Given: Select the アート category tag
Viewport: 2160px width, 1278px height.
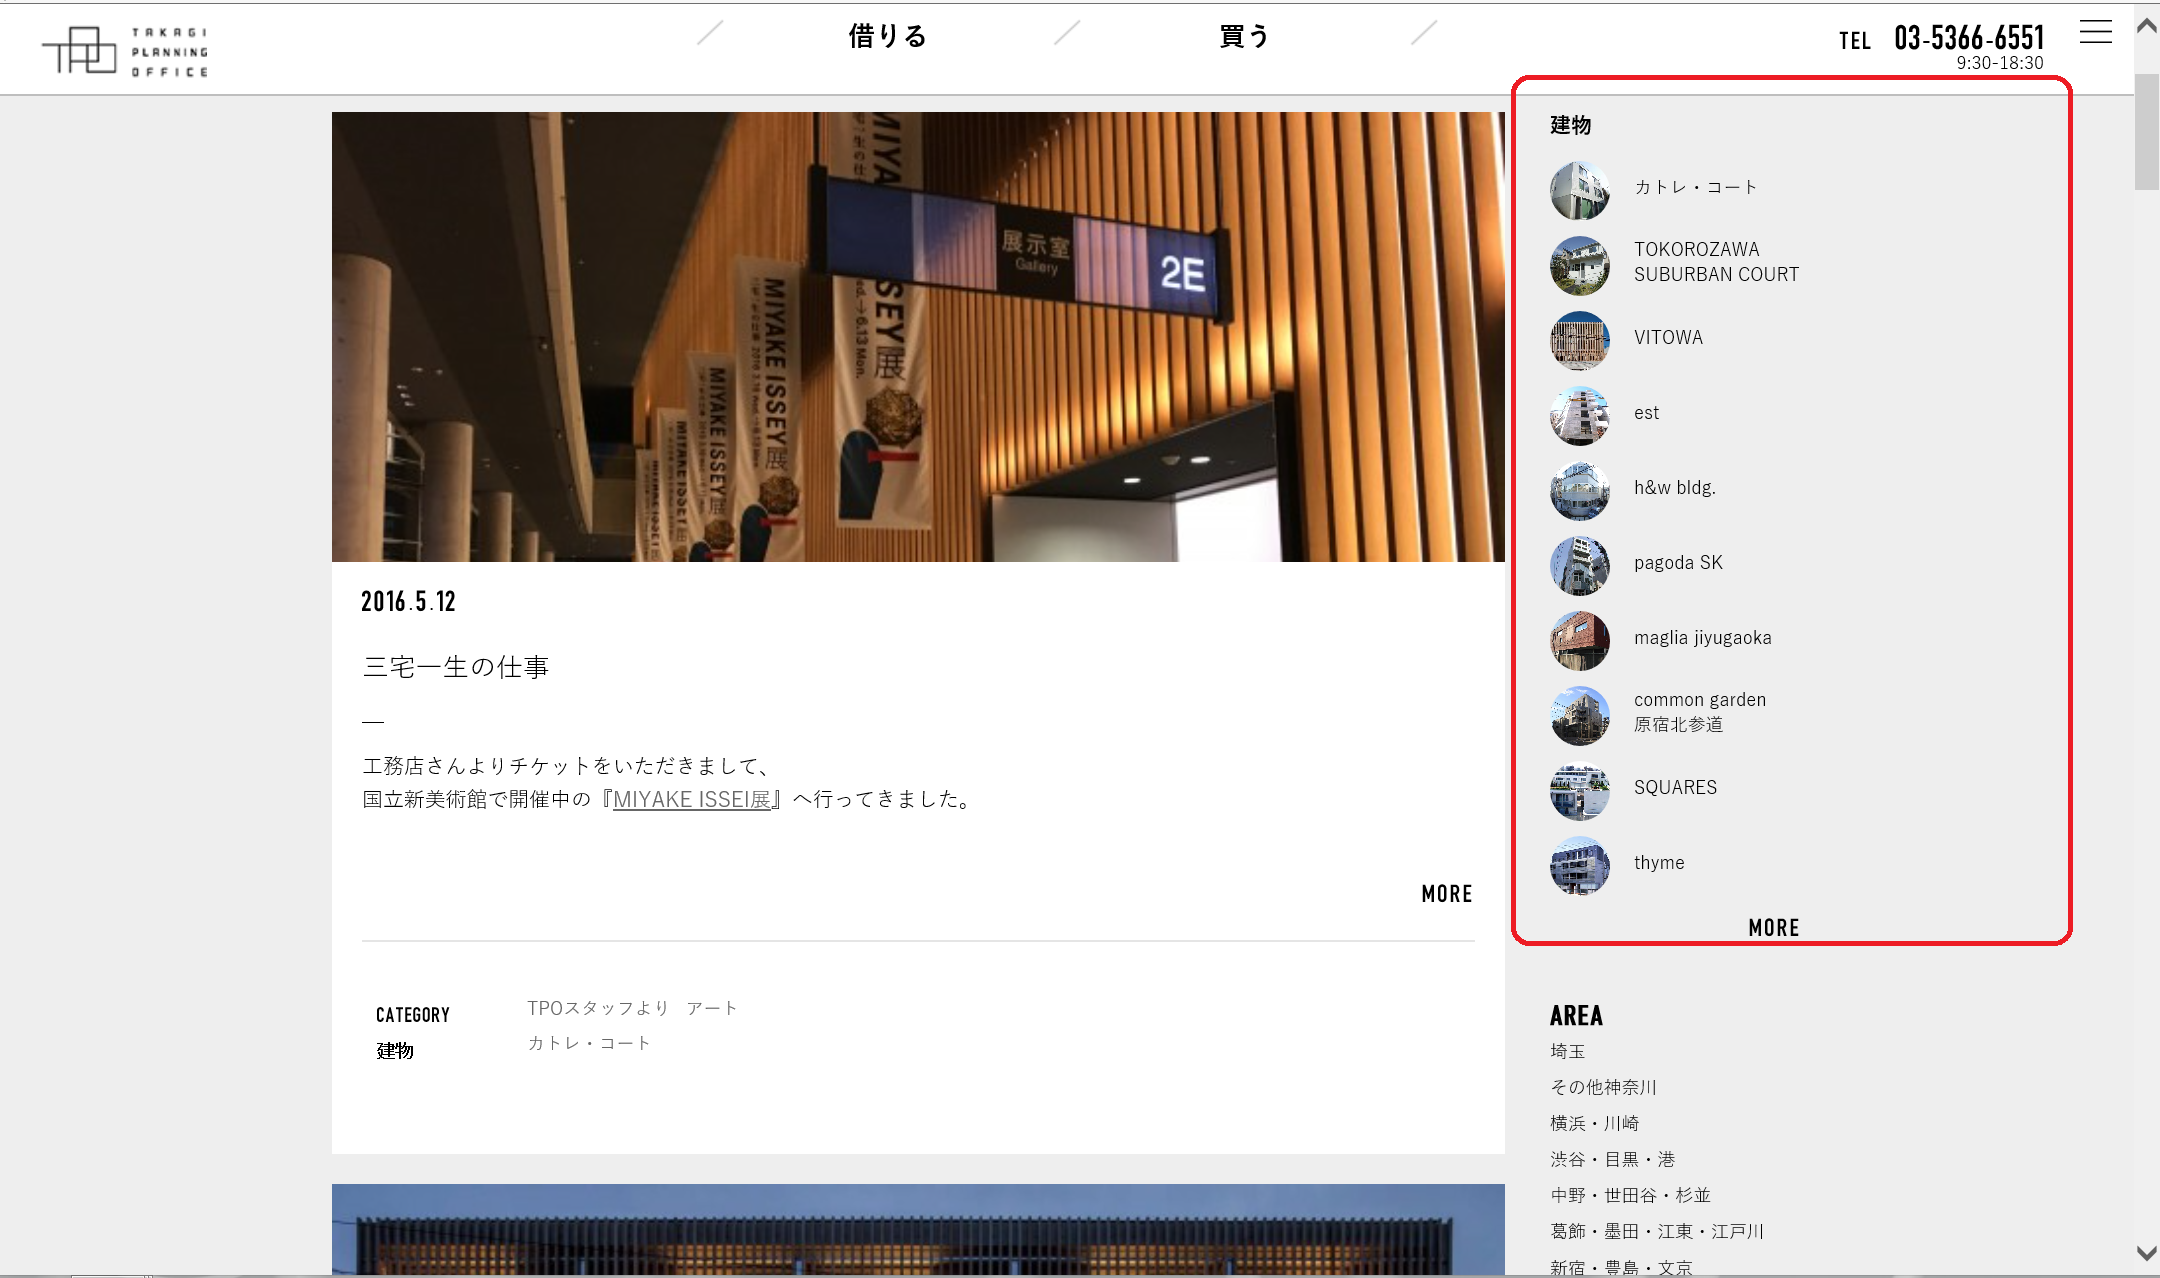Looking at the screenshot, I should click(712, 1008).
